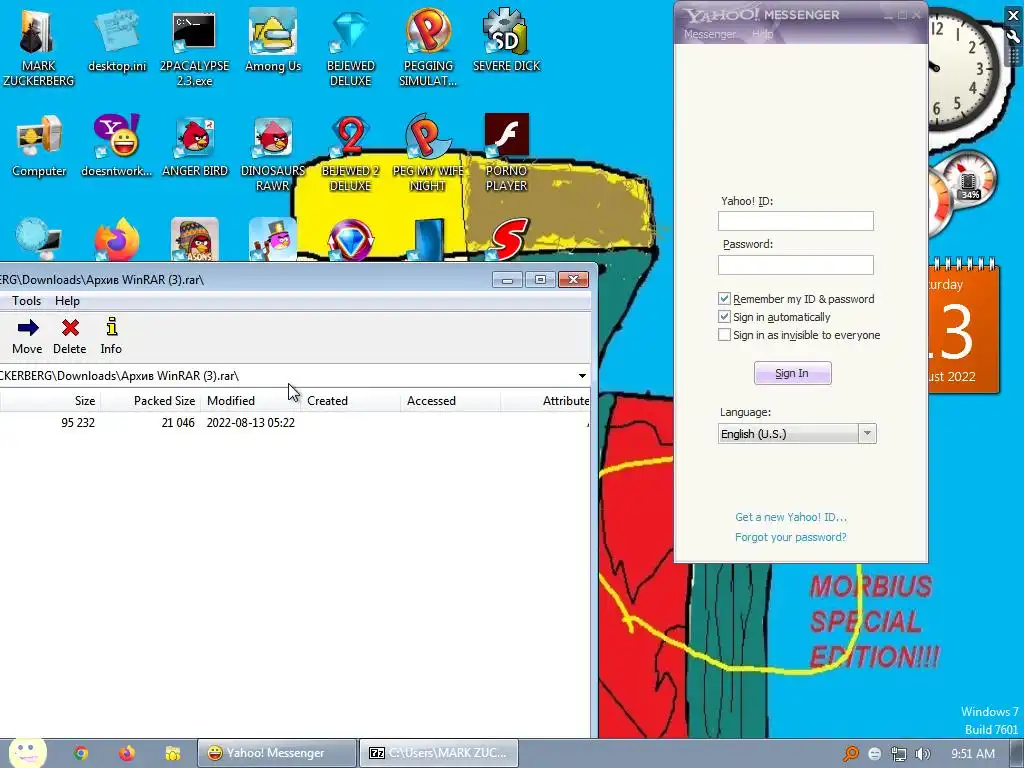This screenshot has height=768, width=1024.
Task: Click the Yahoo! ID input field
Action: [x=795, y=221]
